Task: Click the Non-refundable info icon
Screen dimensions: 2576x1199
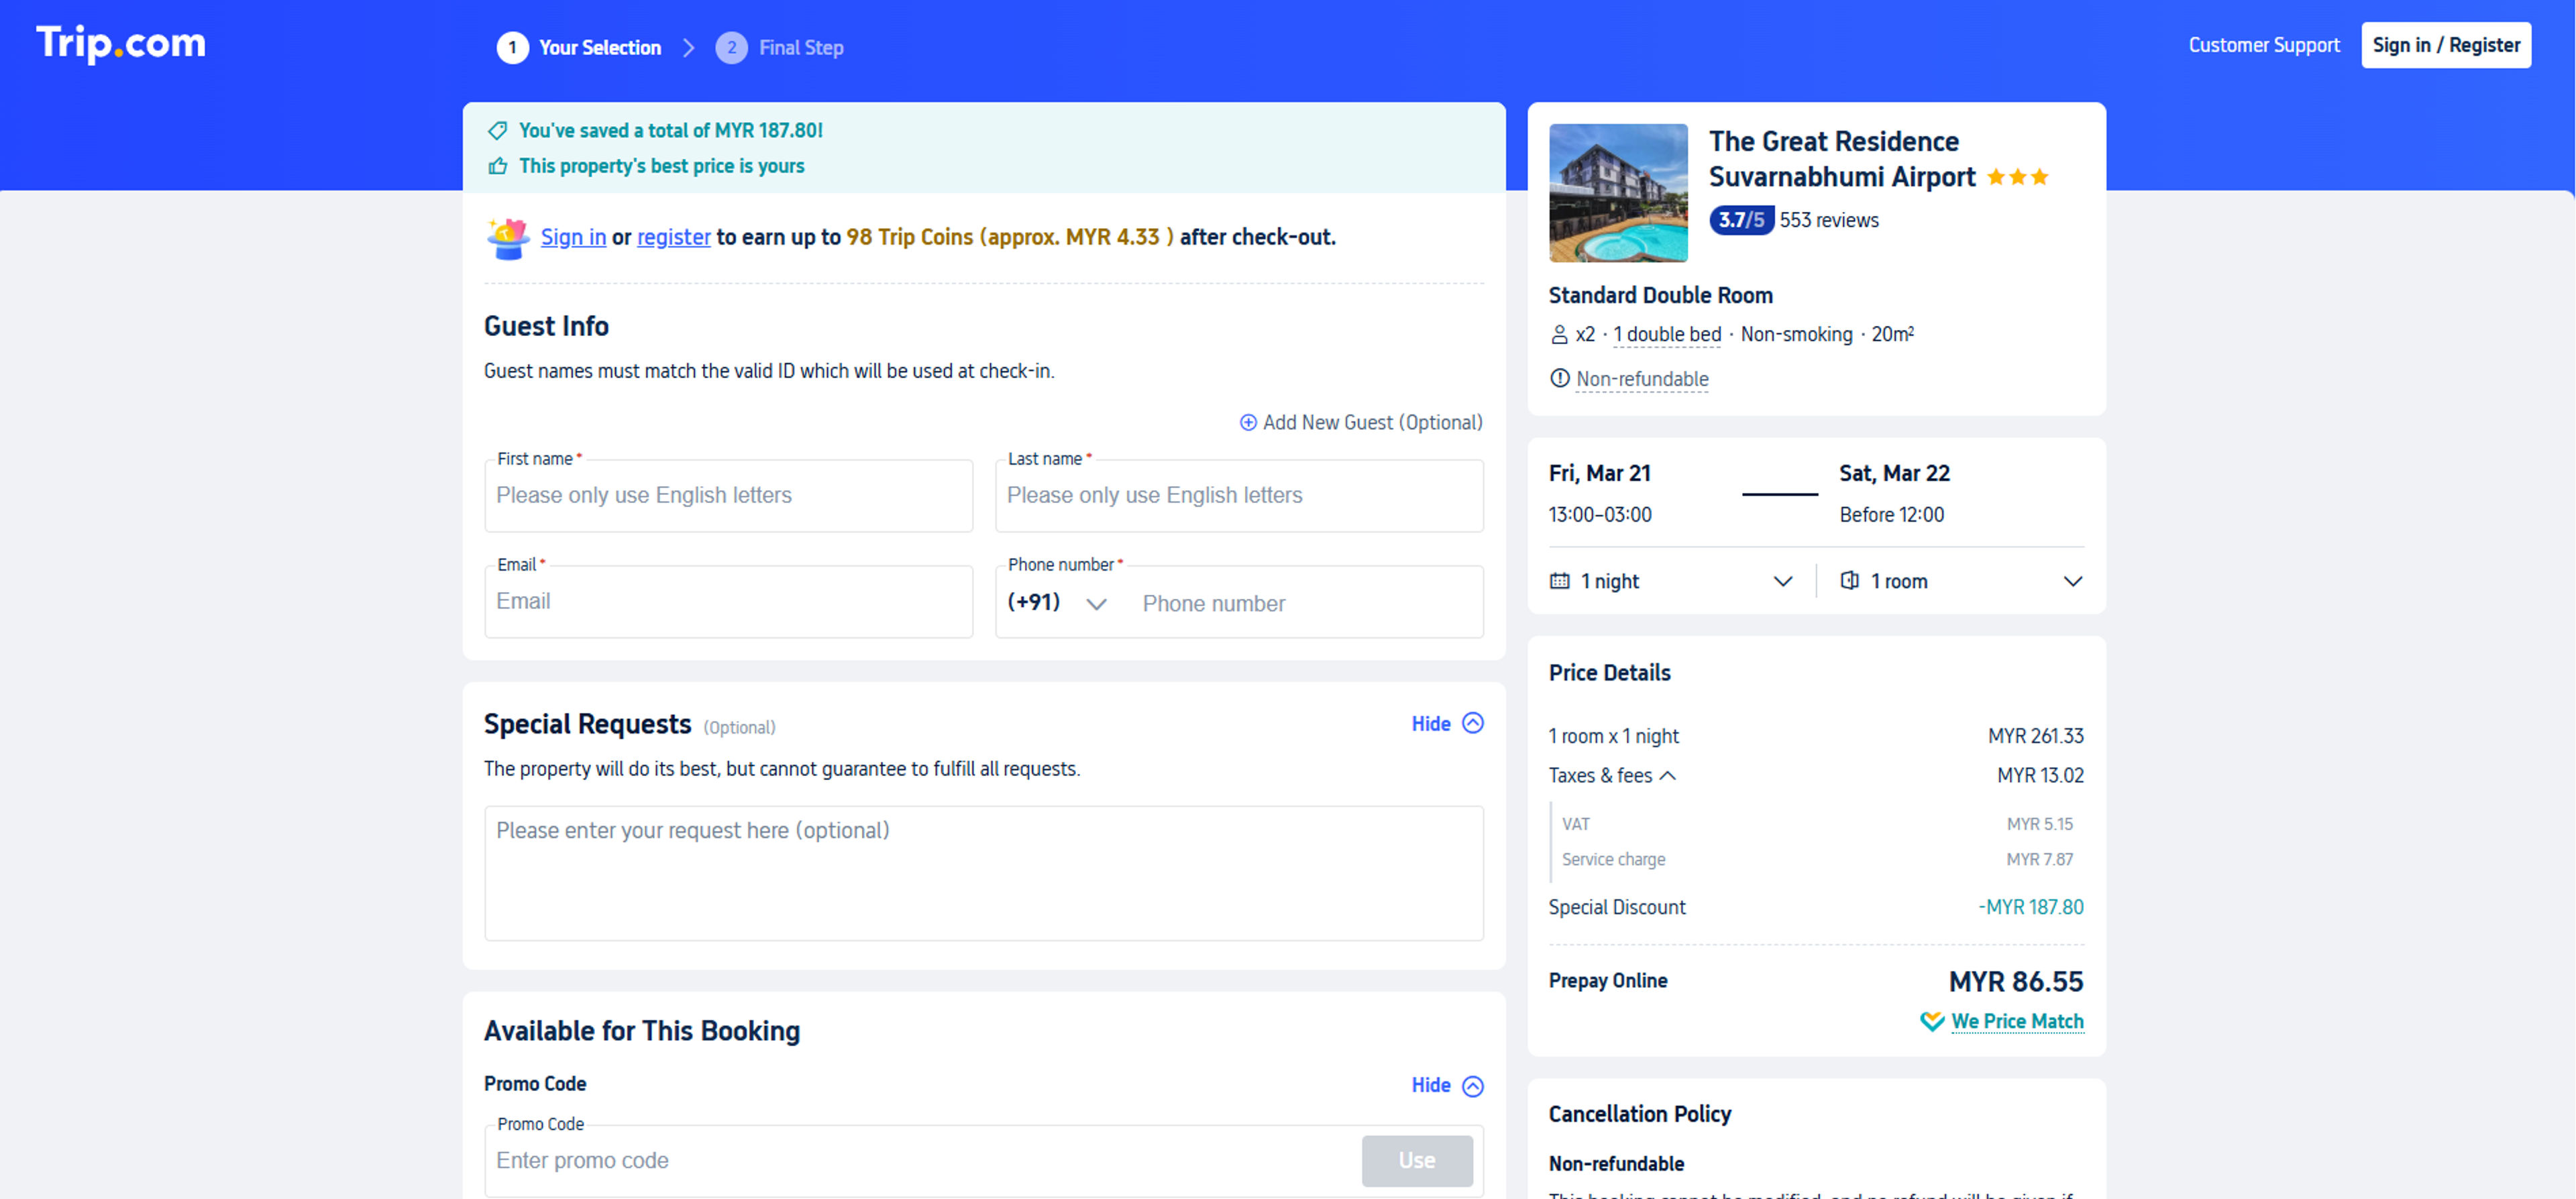Action: point(1559,378)
